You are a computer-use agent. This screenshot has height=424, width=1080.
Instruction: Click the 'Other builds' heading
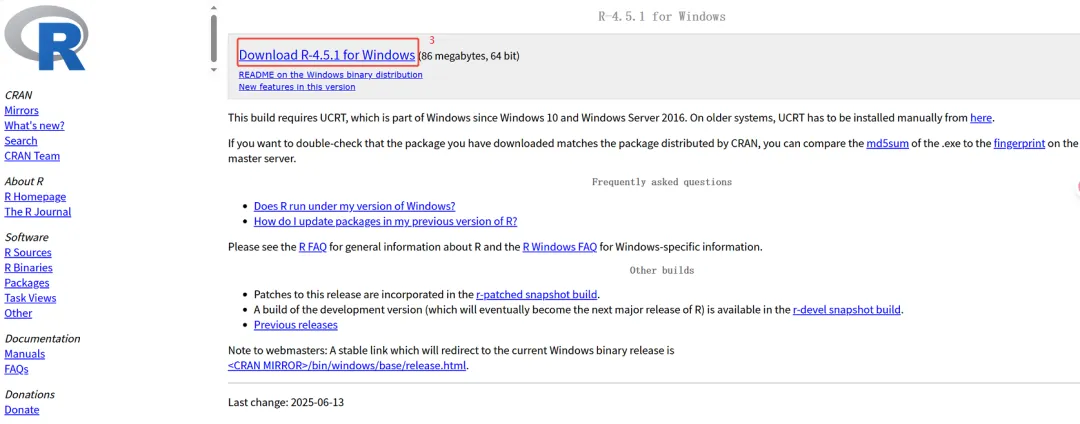tap(661, 271)
